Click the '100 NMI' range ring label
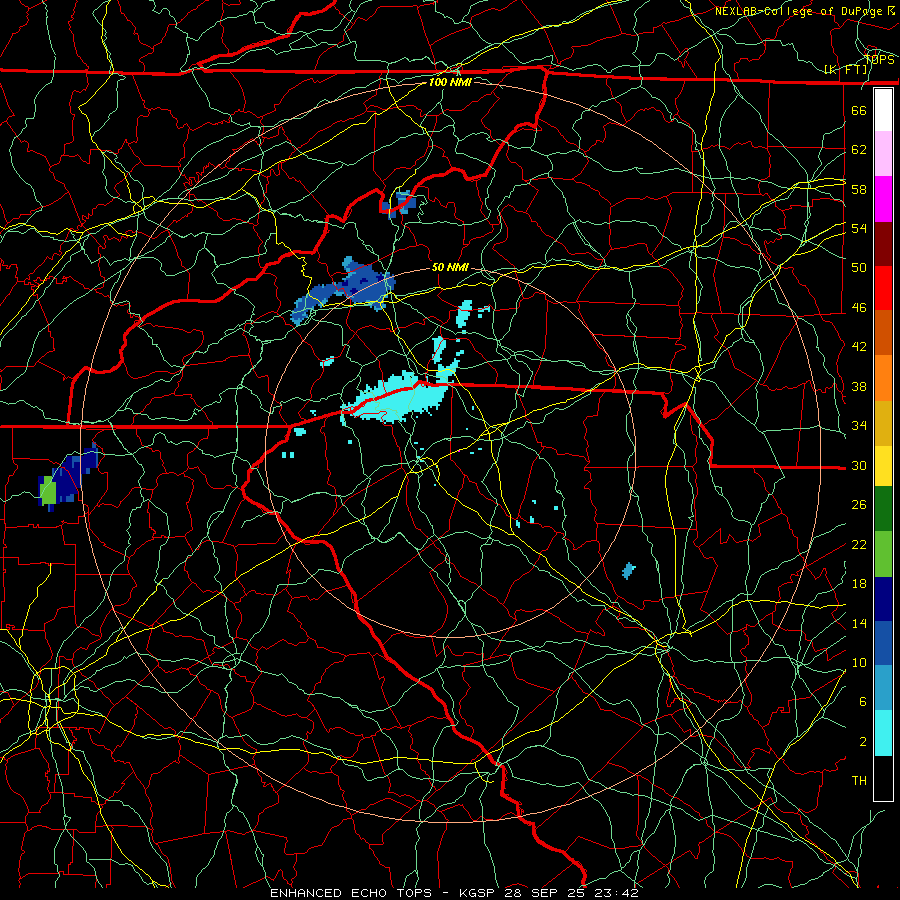The width and height of the screenshot is (900, 900). (x=450, y=82)
